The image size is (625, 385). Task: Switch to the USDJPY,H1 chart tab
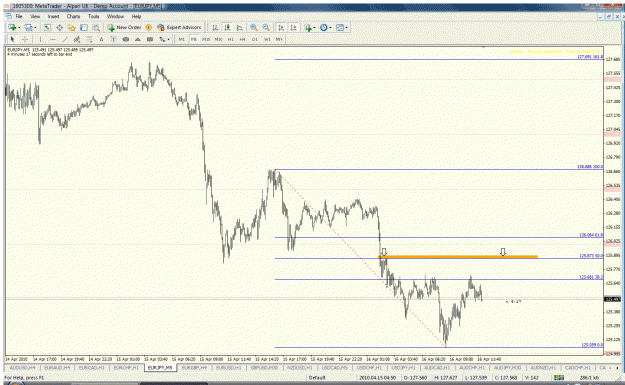click(x=403, y=367)
